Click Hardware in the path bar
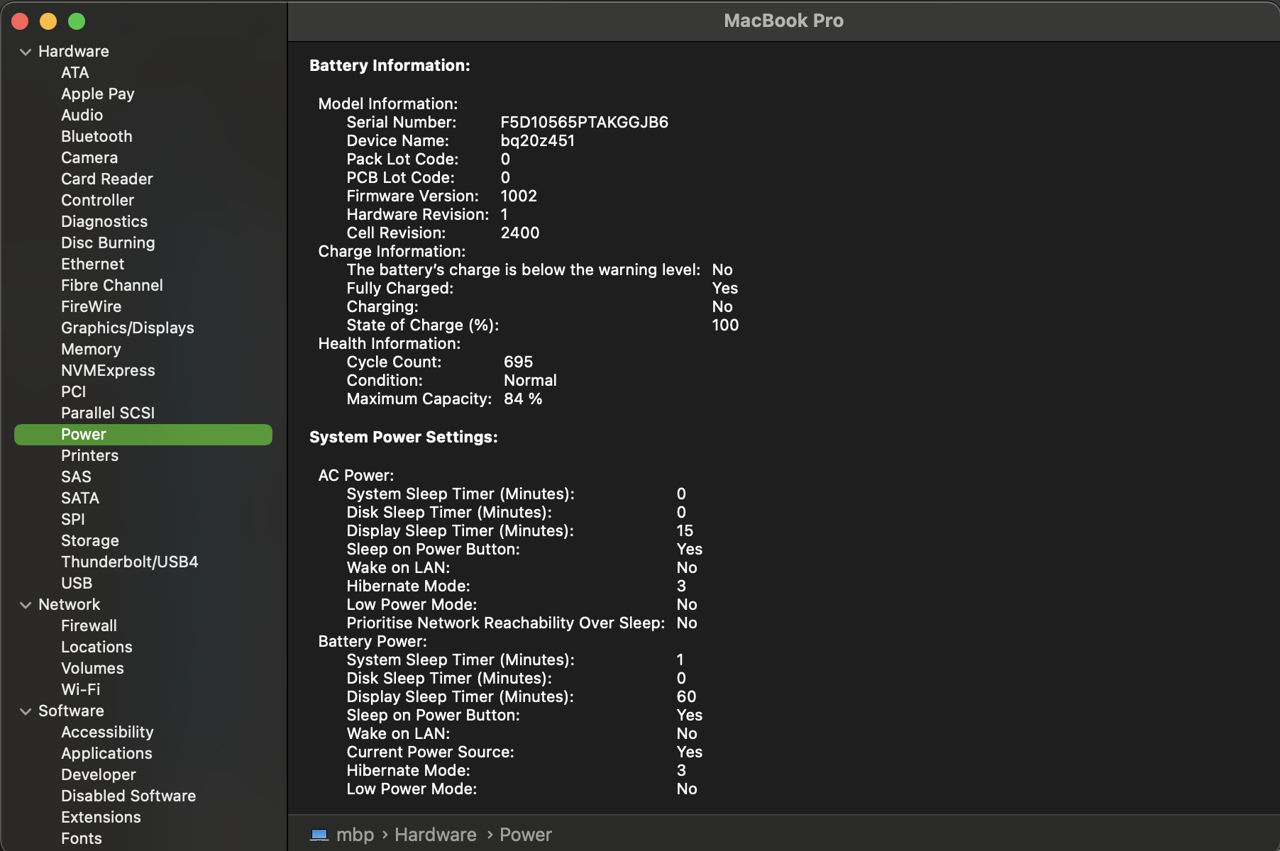The width and height of the screenshot is (1280, 851). 435,835
